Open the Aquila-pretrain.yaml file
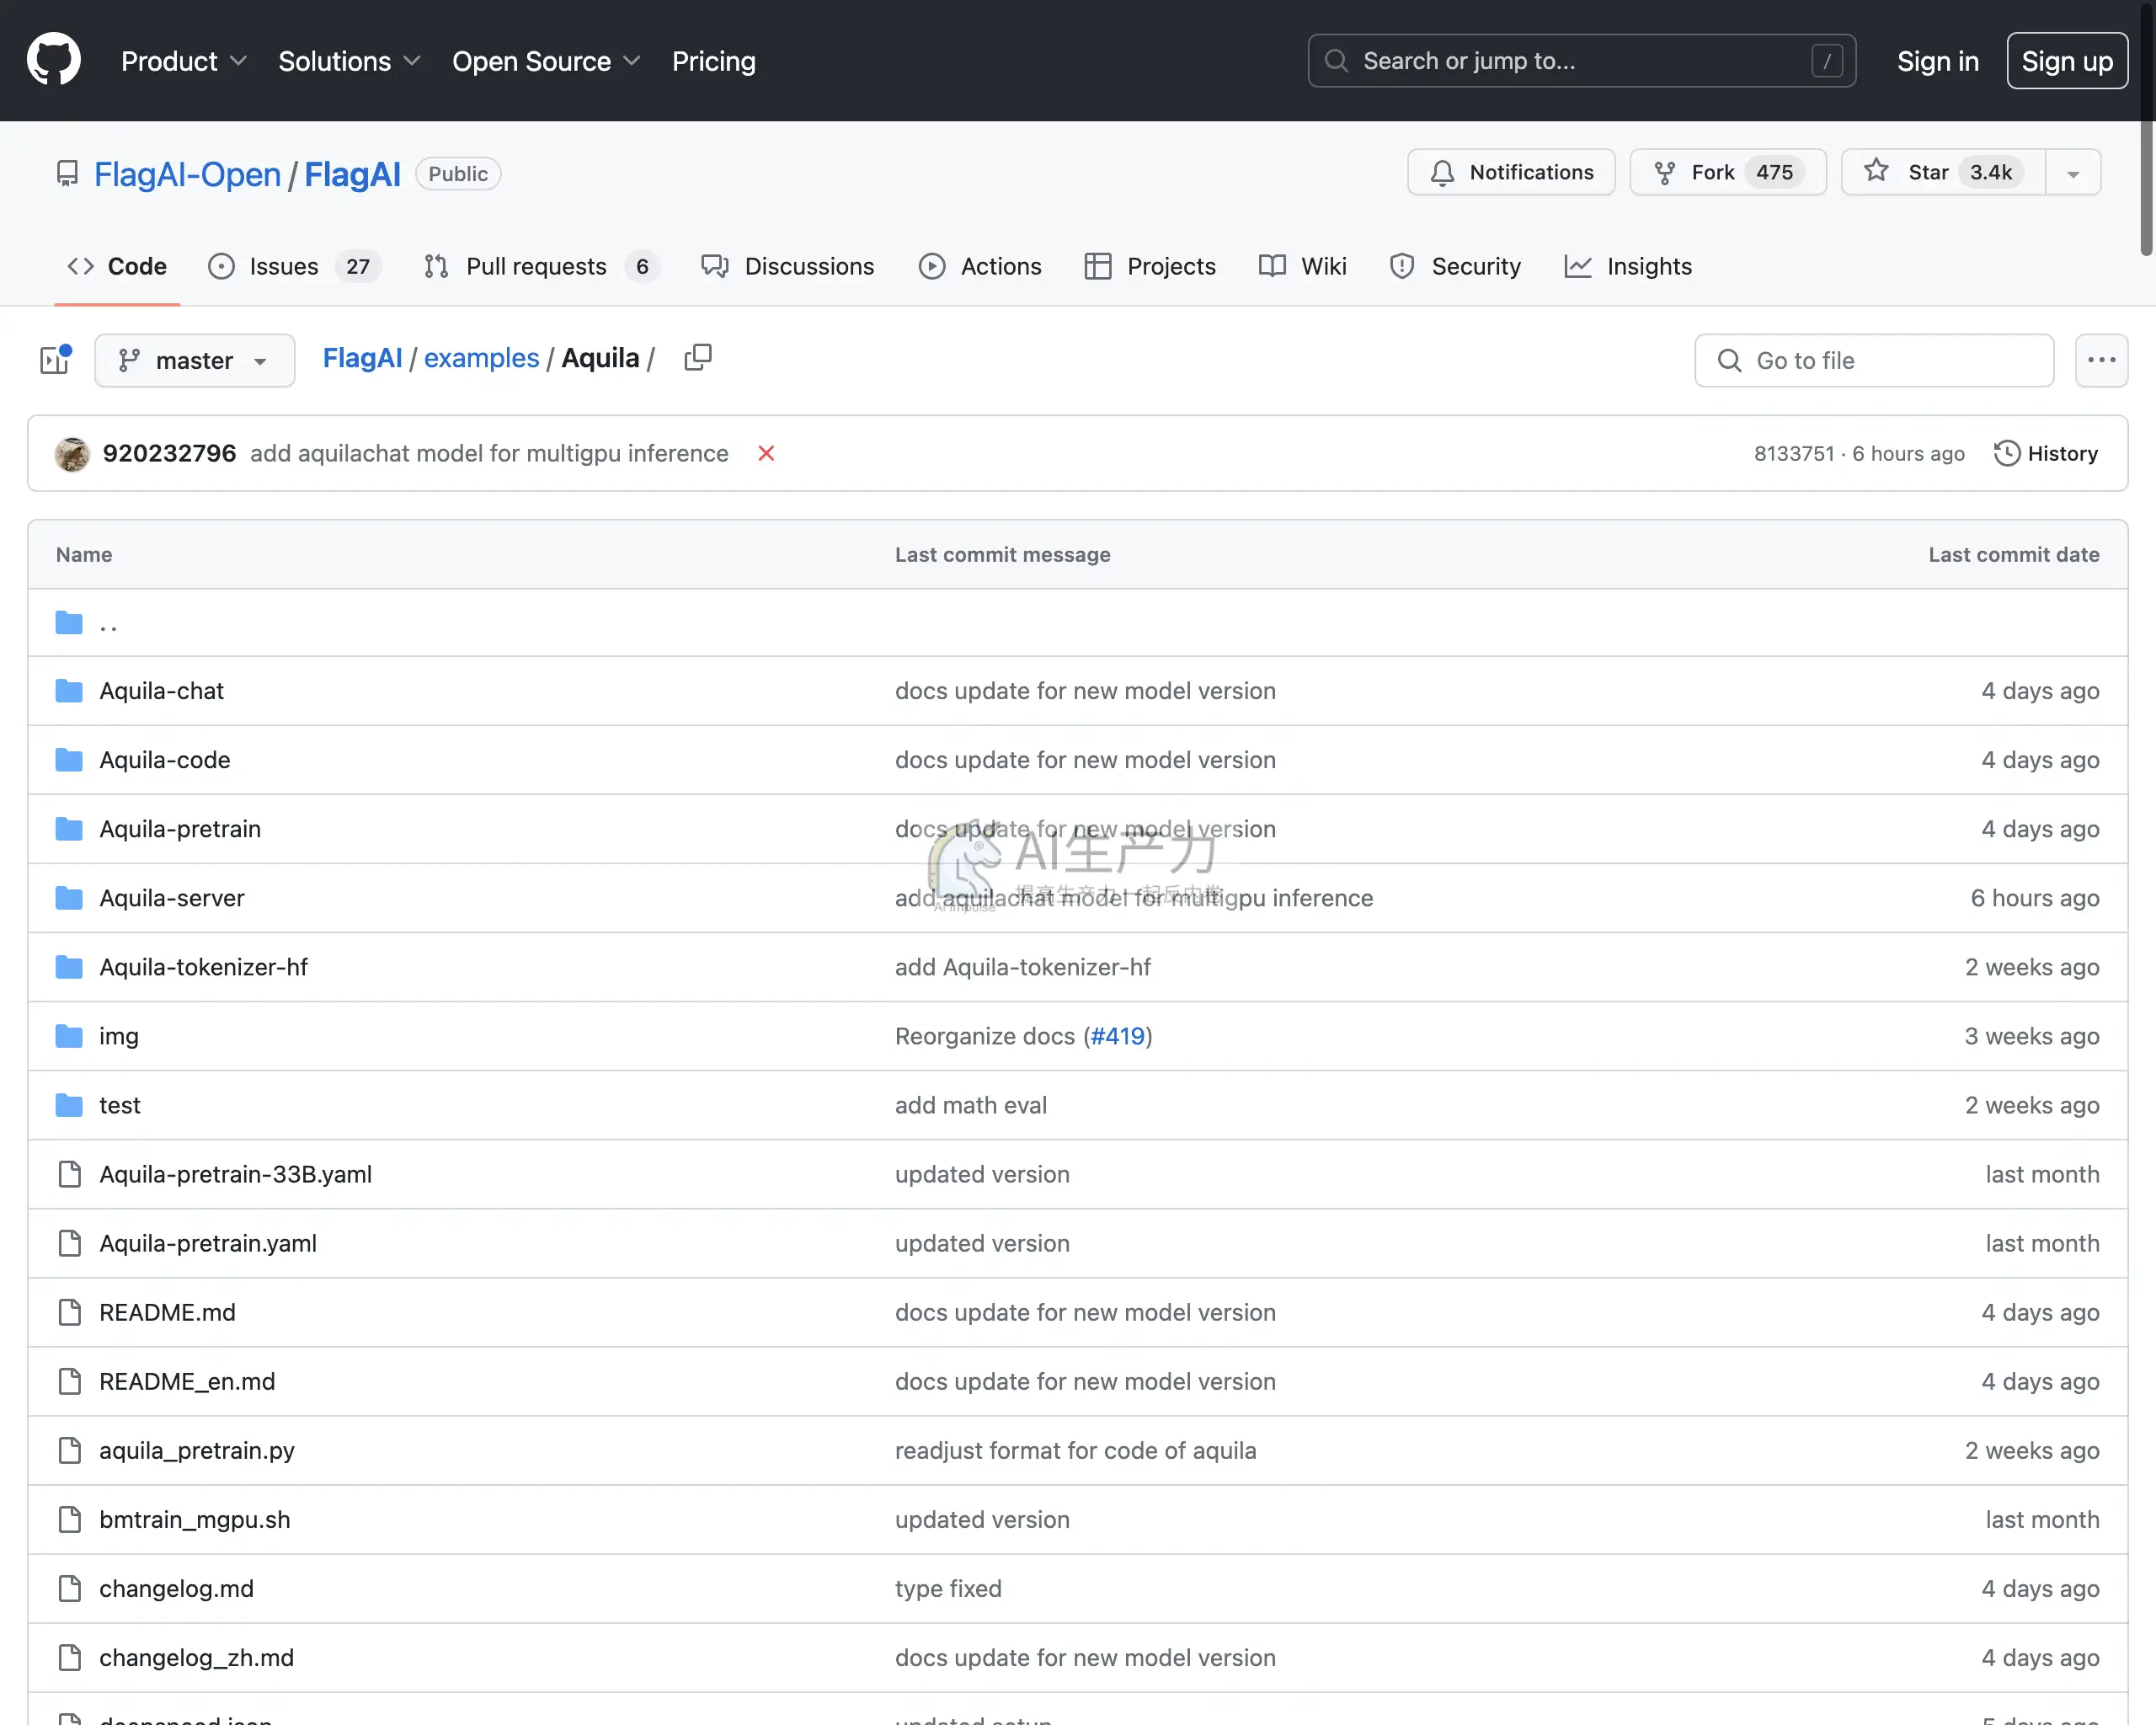The image size is (2156, 1725). tap(208, 1243)
